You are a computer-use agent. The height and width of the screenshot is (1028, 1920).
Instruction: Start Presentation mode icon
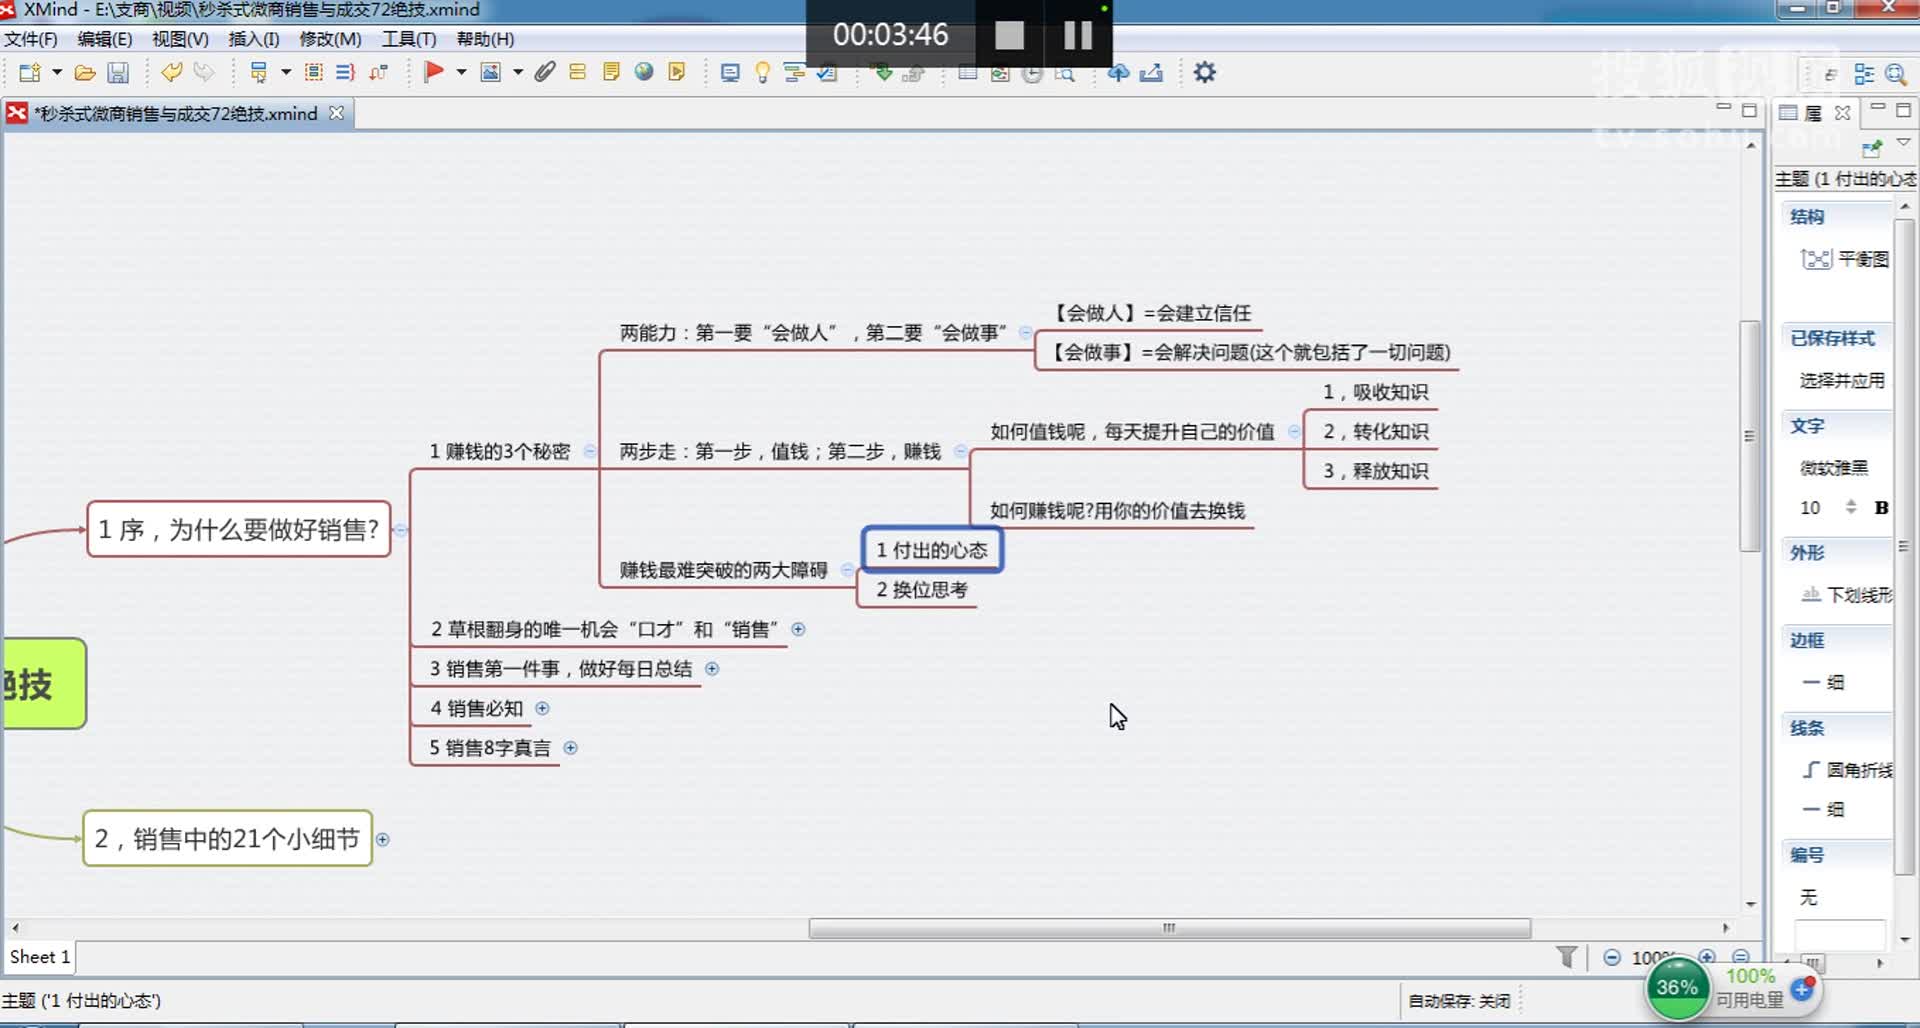(730, 72)
